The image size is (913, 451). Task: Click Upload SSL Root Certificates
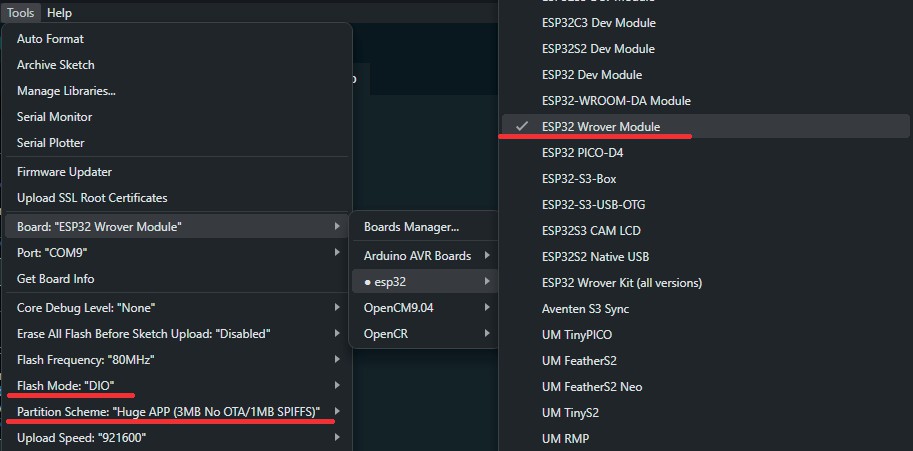[x=92, y=198]
